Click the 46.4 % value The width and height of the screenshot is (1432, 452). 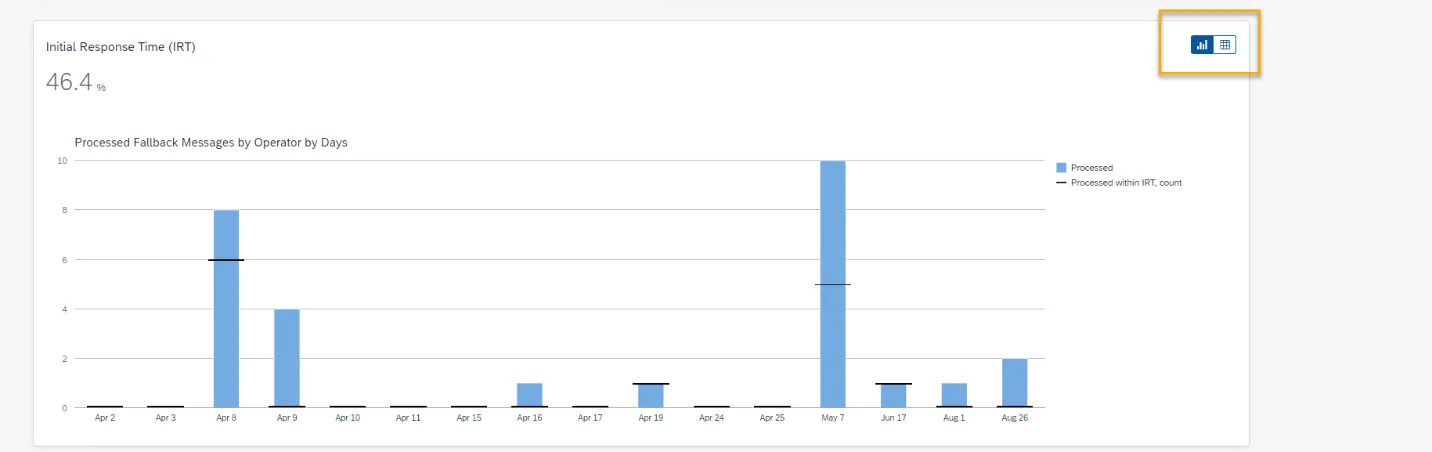point(76,82)
